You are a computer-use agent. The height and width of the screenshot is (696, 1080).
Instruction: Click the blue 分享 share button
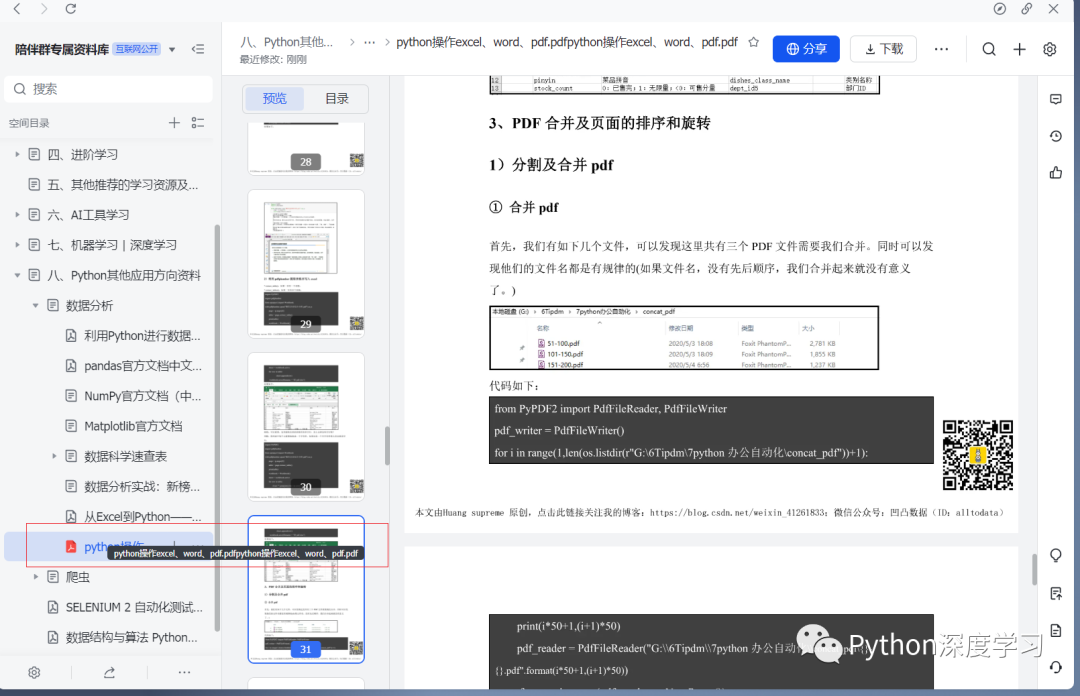tap(806, 48)
